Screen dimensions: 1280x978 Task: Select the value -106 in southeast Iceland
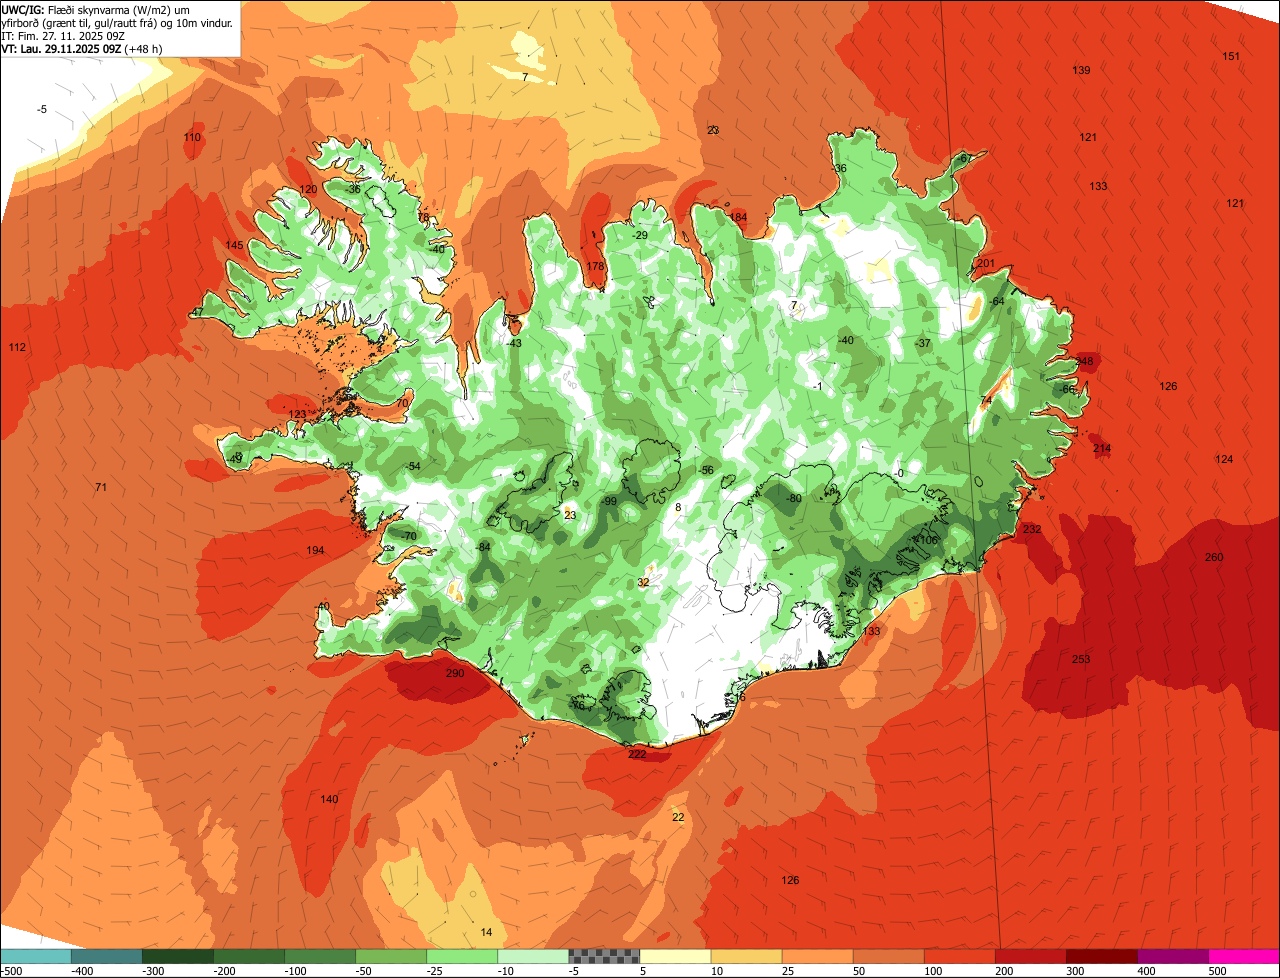coord(926,540)
